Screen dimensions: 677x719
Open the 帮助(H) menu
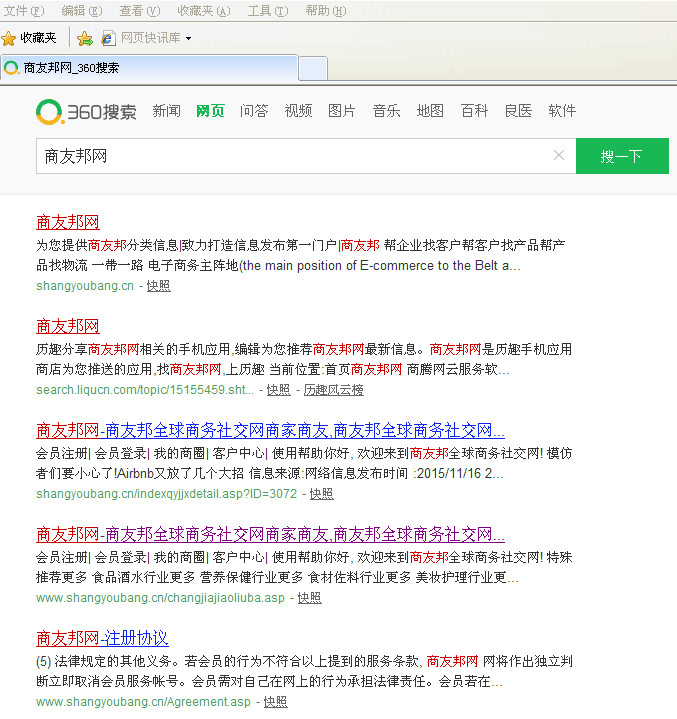pos(326,11)
